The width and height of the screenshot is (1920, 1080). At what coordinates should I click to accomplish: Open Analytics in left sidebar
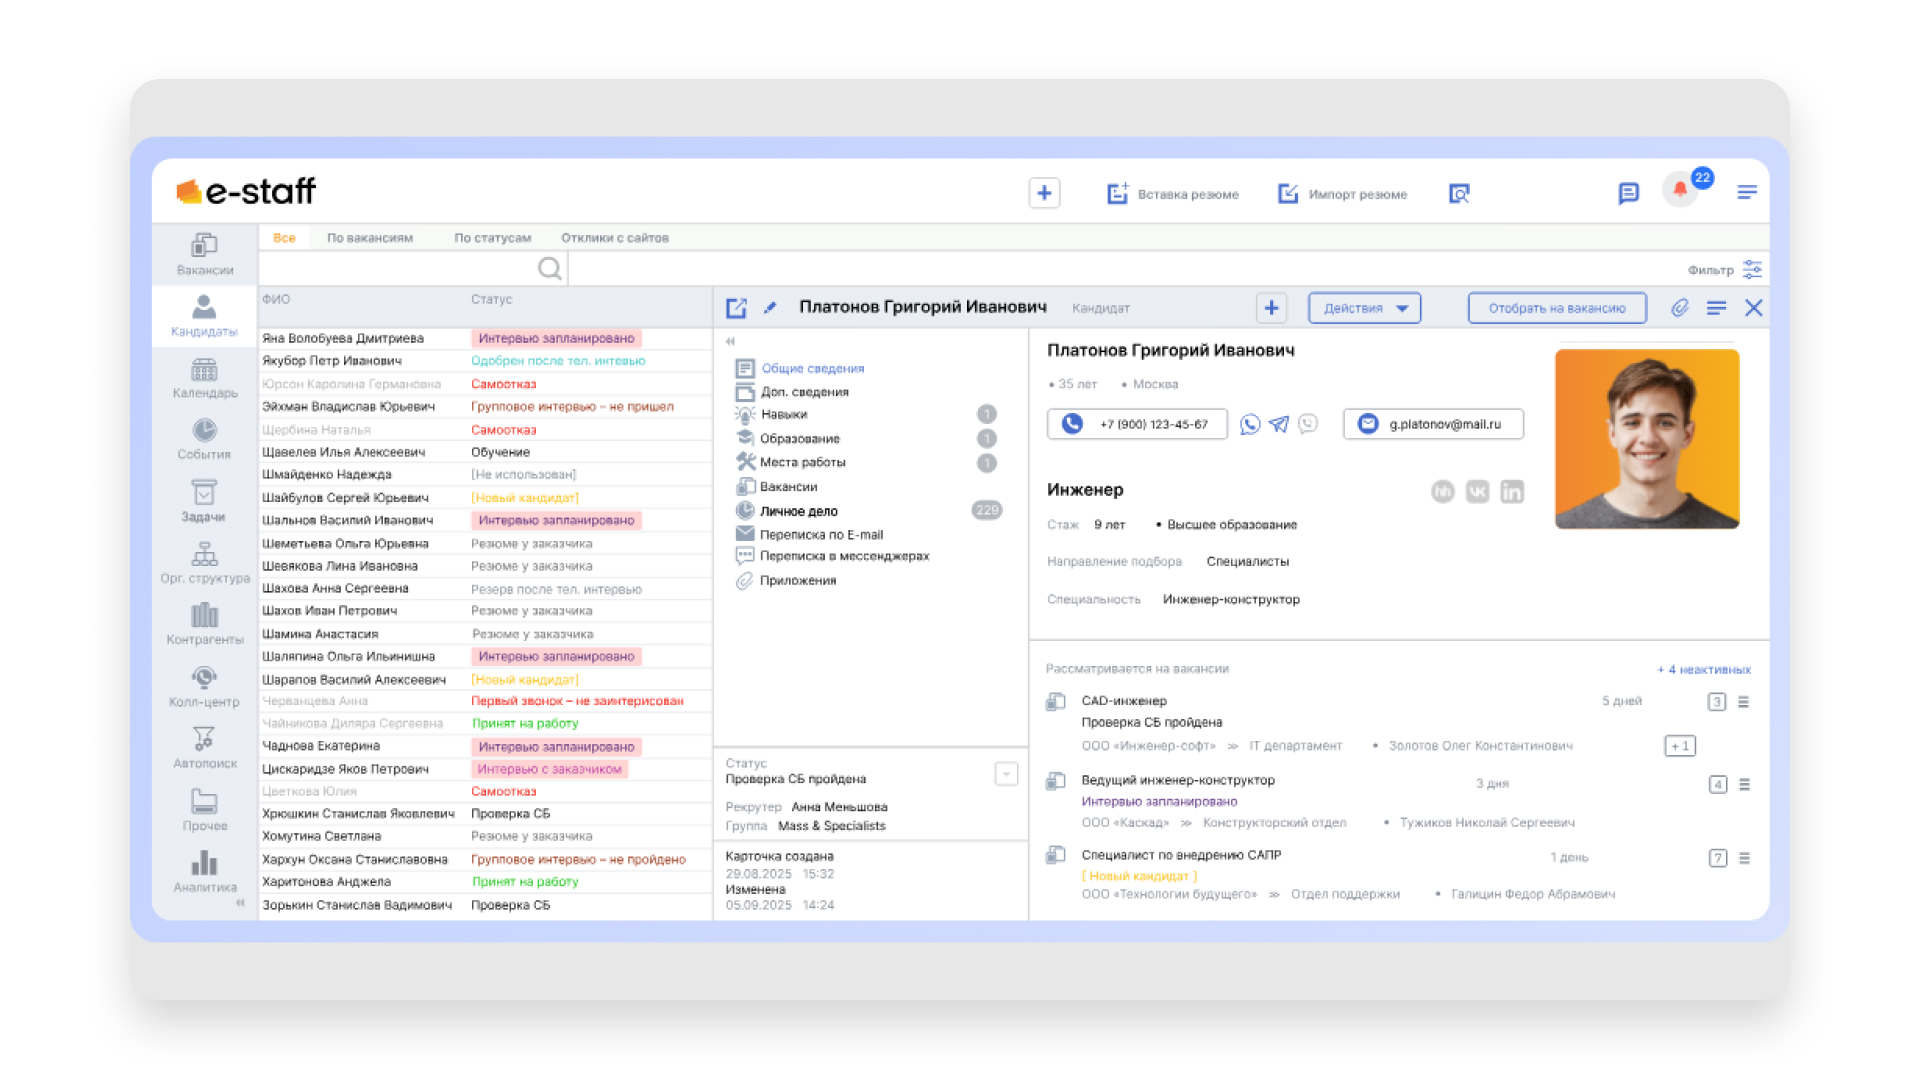click(204, 871)
